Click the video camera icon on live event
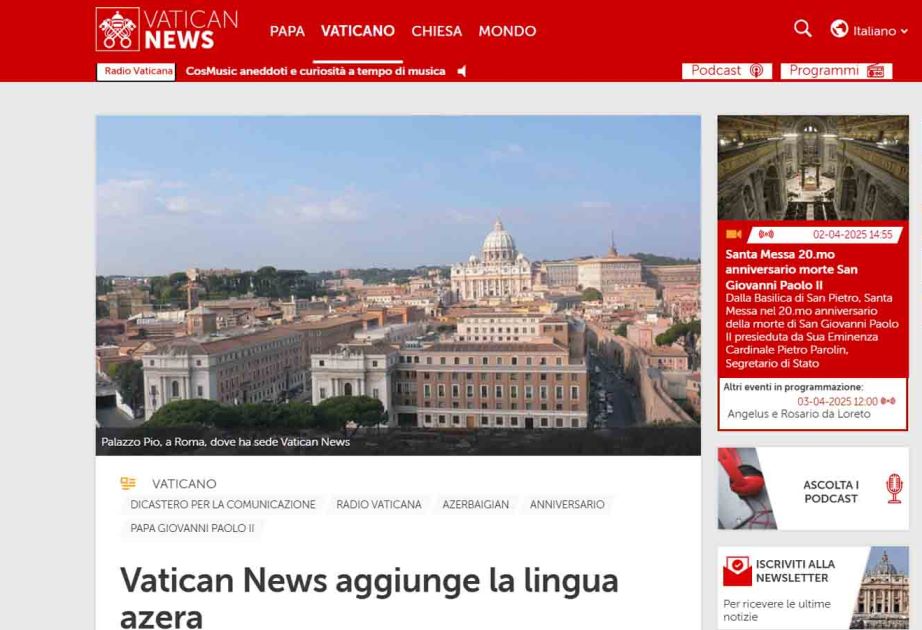 [733, 234]
